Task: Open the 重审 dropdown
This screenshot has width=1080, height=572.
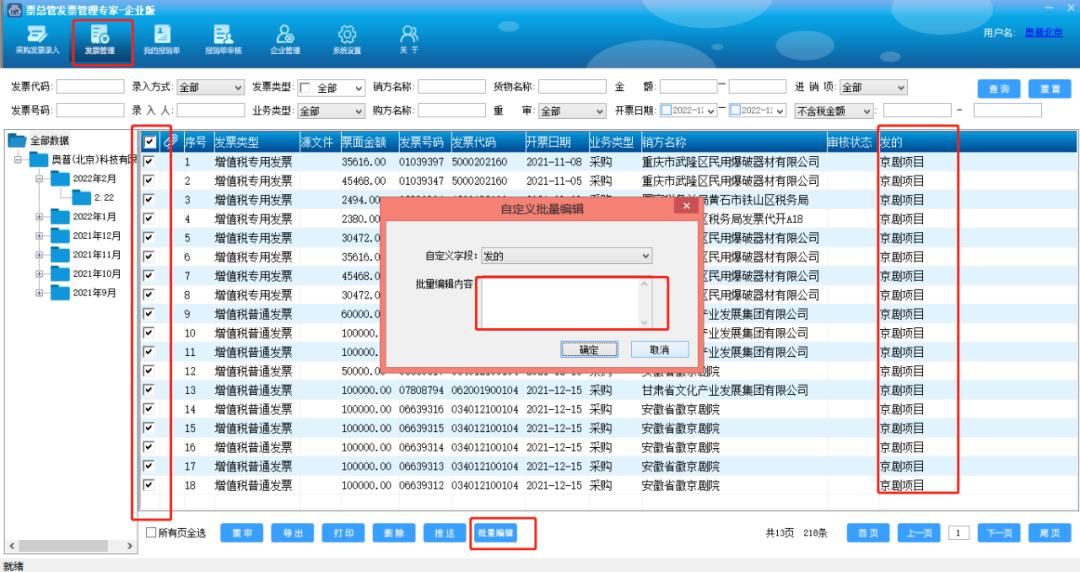Action: [600, 111]
